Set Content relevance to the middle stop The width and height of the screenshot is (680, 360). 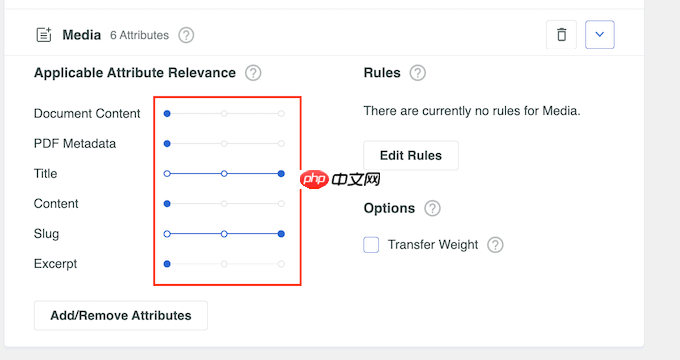[x=224, y=203]
